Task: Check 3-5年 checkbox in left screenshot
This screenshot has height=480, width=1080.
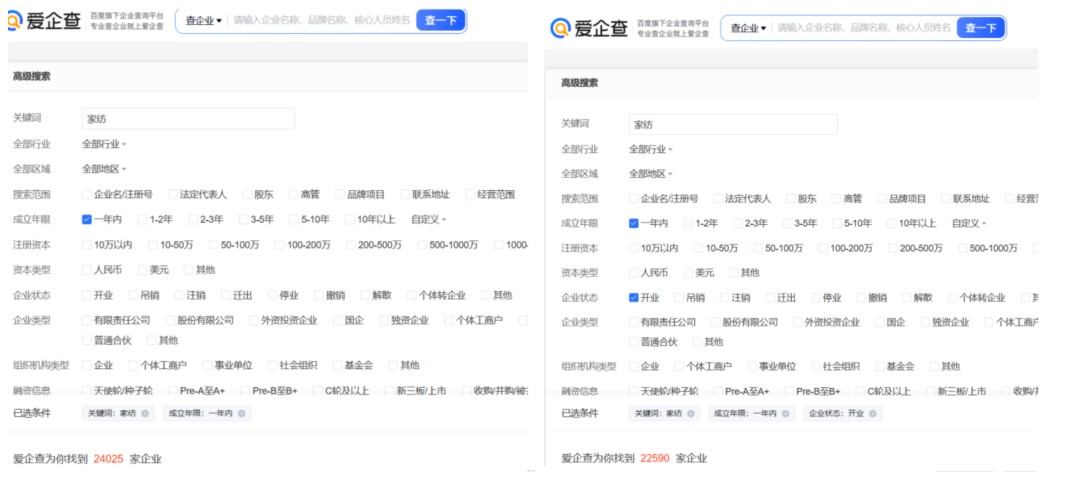Action: coord(243,220)
